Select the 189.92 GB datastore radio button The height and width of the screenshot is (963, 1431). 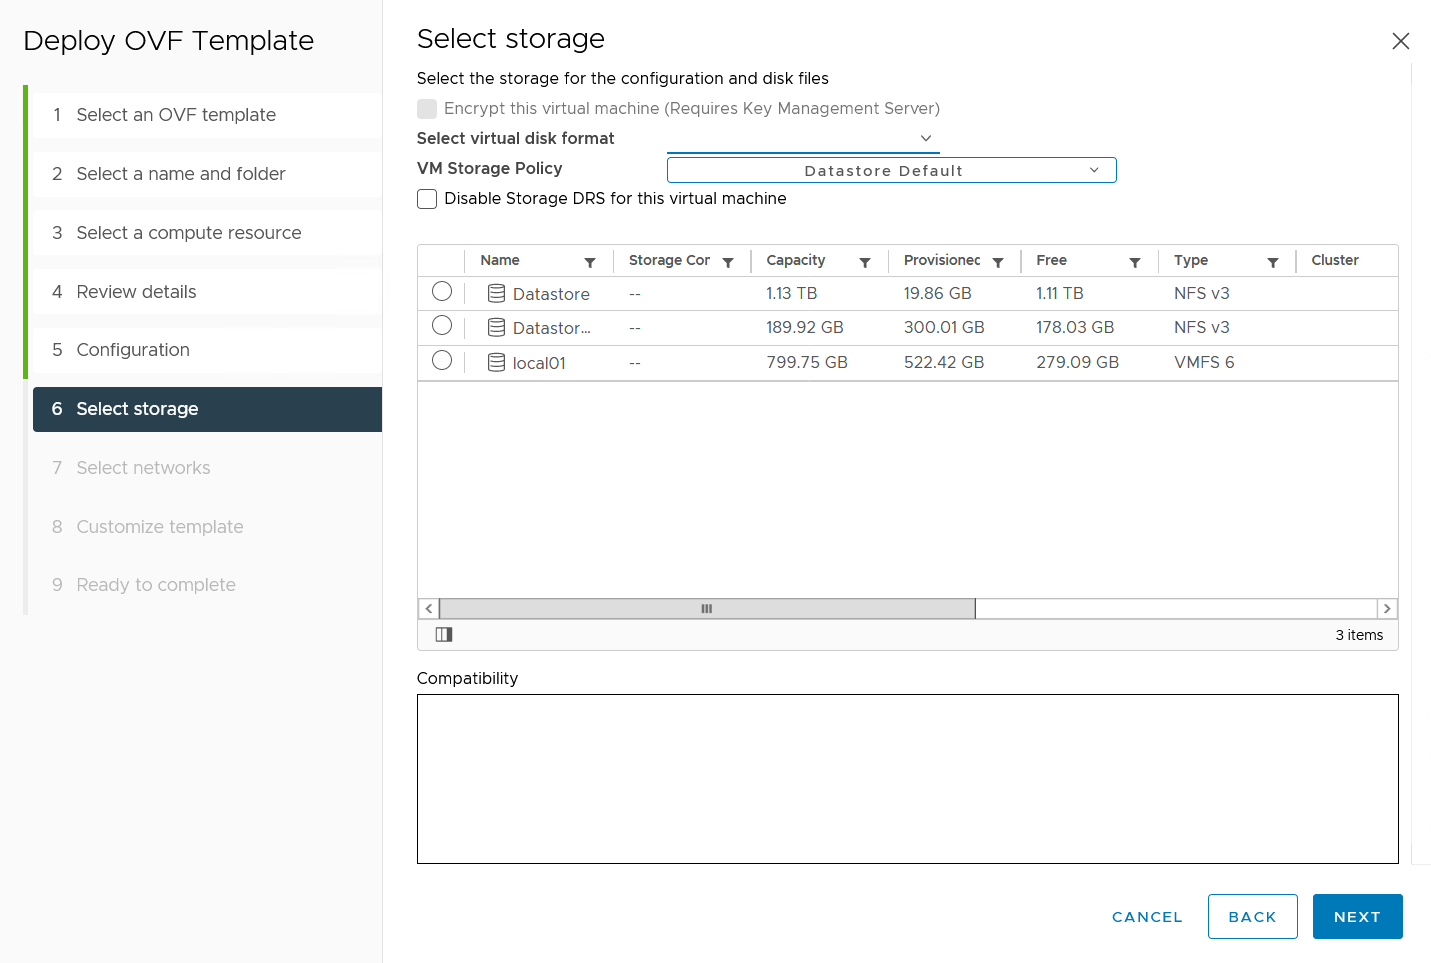click(442, 326)
